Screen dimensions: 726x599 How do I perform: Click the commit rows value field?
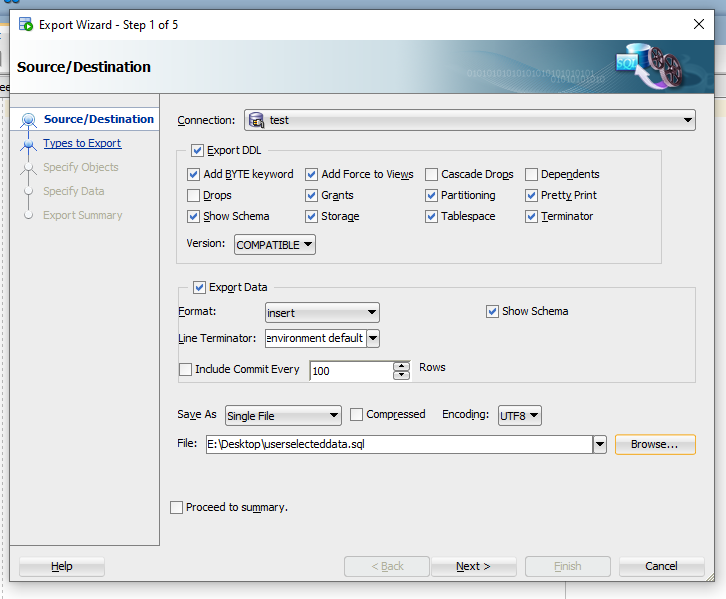tap(351, 371)
